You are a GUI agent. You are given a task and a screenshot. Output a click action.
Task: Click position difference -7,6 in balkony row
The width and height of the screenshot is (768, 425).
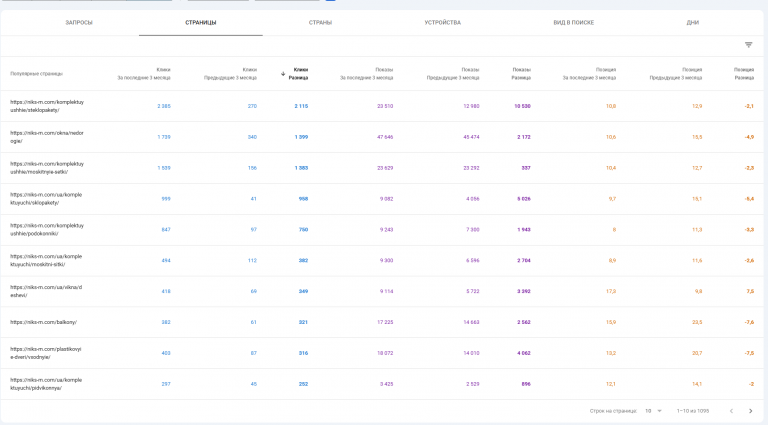coord(749,322)
